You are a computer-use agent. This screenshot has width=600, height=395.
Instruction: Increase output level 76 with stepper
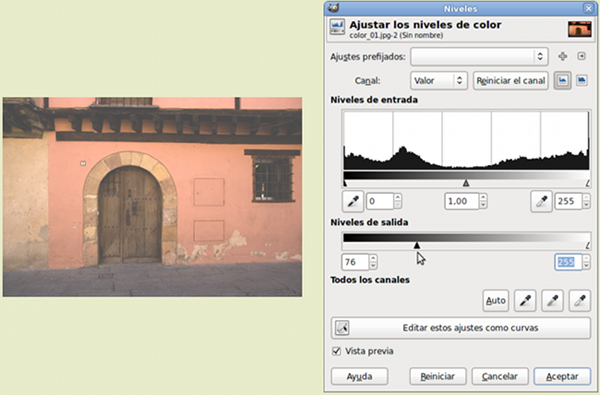pyautogui.click(x=373, y=258)
